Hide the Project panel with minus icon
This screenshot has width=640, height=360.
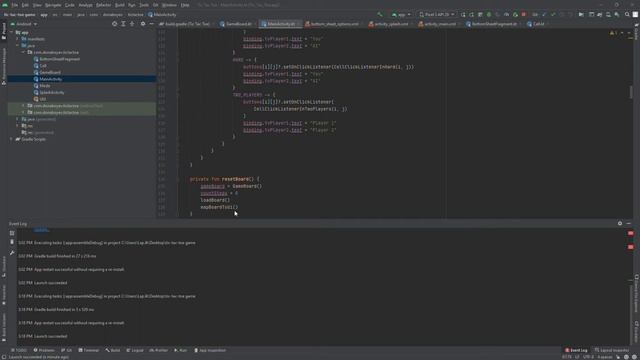(151, 24)
